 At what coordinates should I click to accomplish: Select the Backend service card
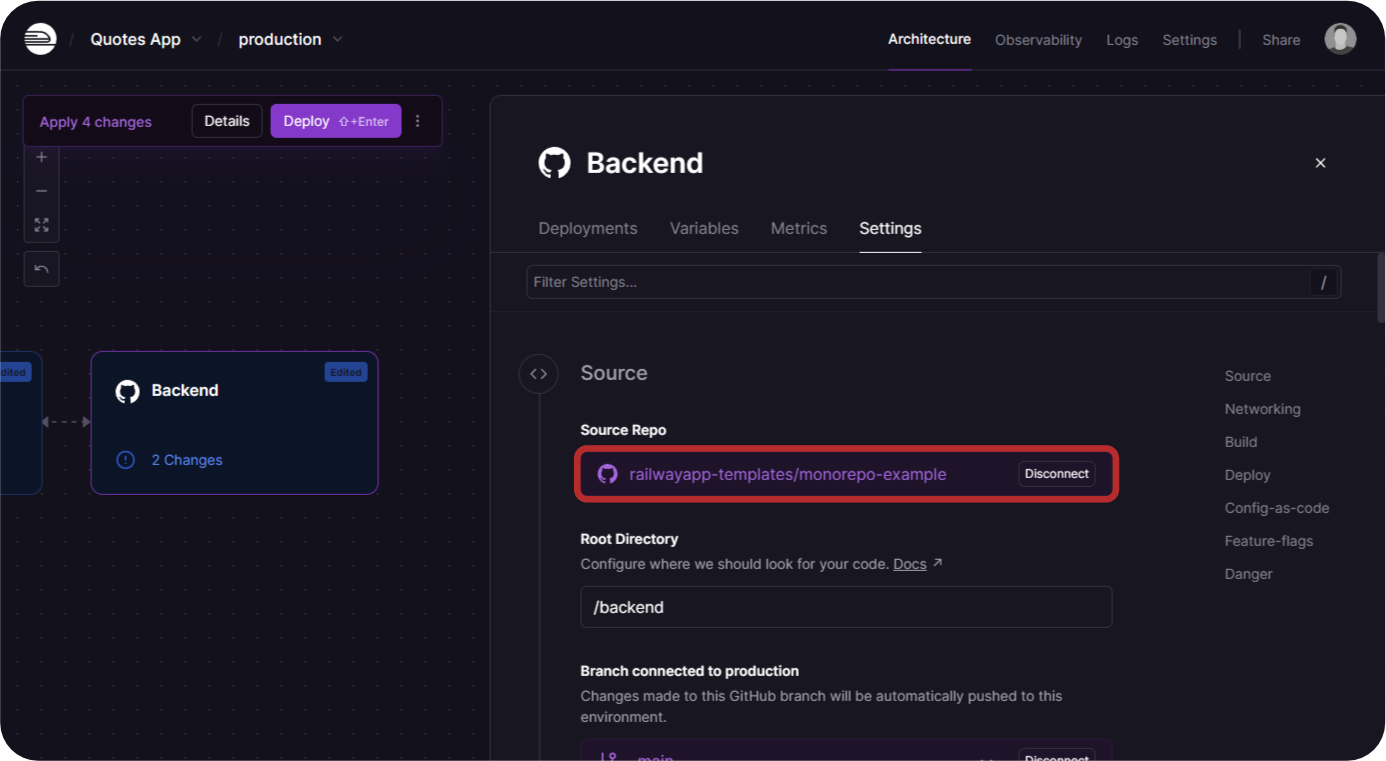click(x=234, y=422)
